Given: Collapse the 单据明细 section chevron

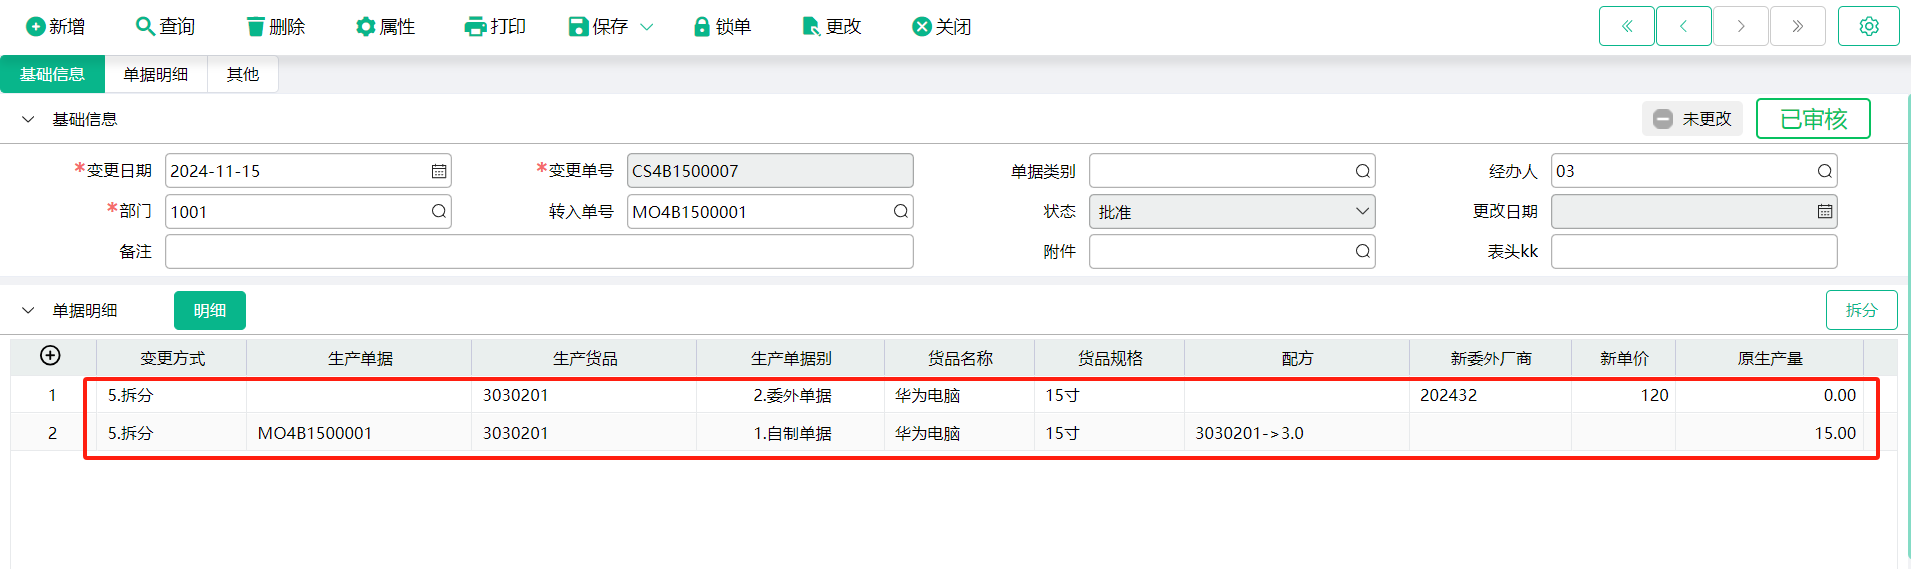Looking at the screenshot, I should [x=28, y=311].
